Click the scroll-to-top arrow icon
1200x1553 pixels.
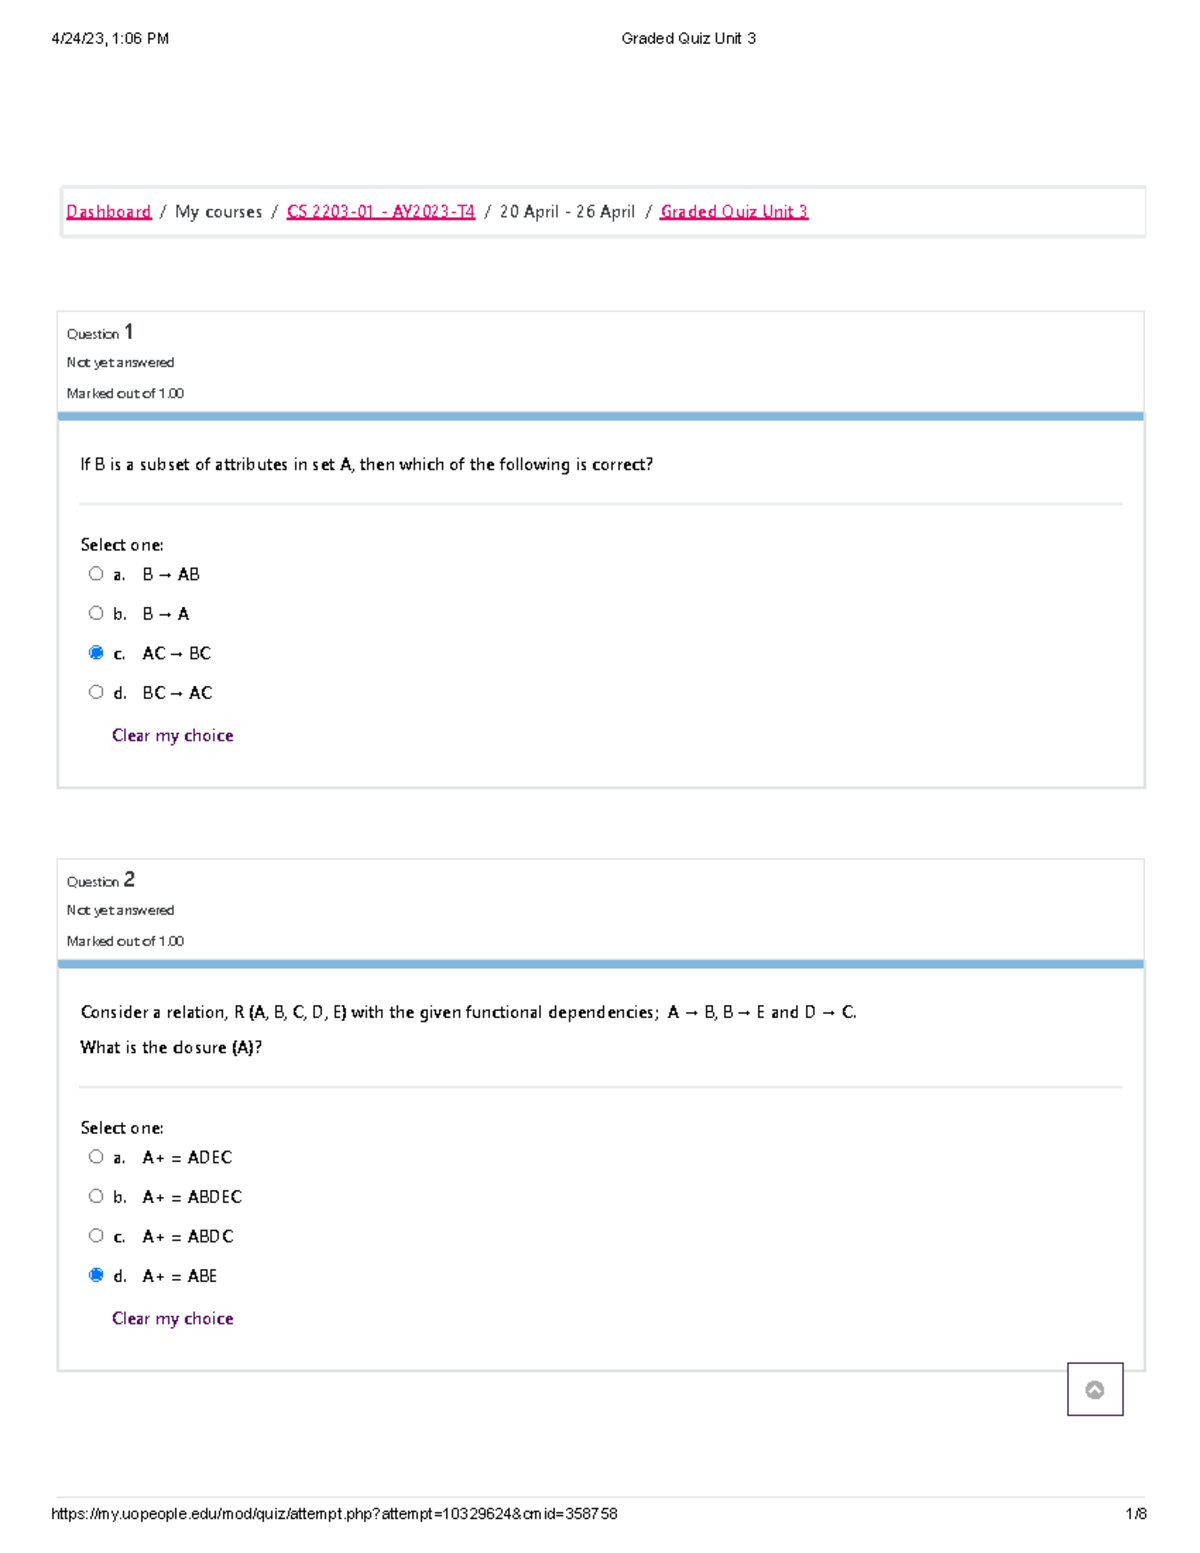[1096, 1390]
